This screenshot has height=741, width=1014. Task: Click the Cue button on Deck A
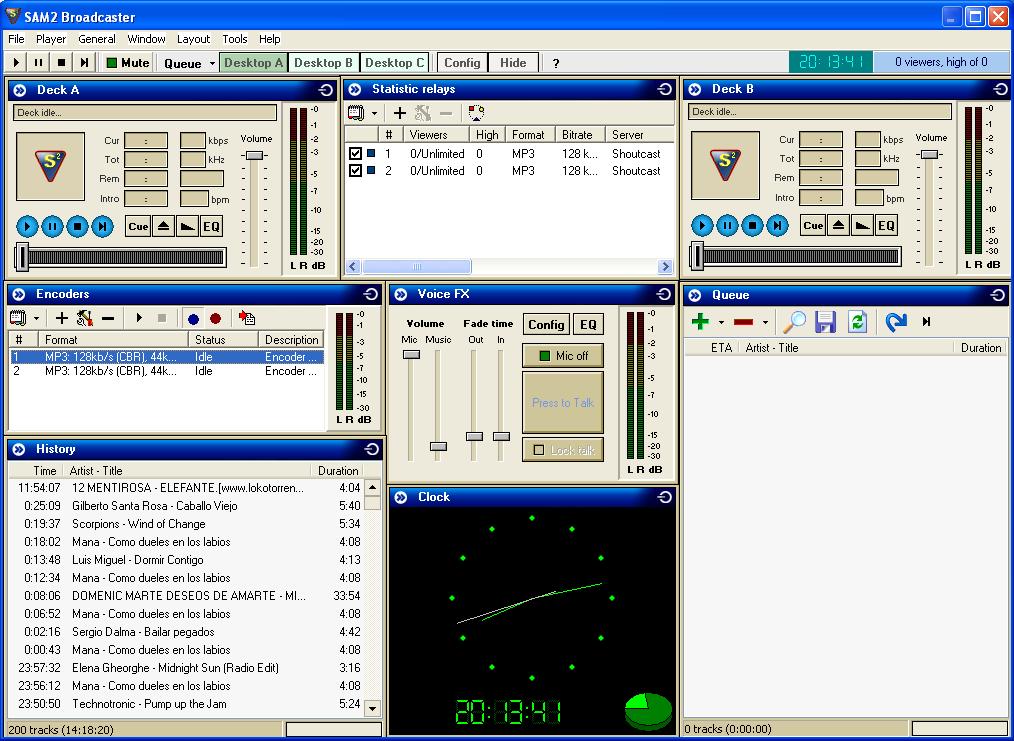pos(138,226)
